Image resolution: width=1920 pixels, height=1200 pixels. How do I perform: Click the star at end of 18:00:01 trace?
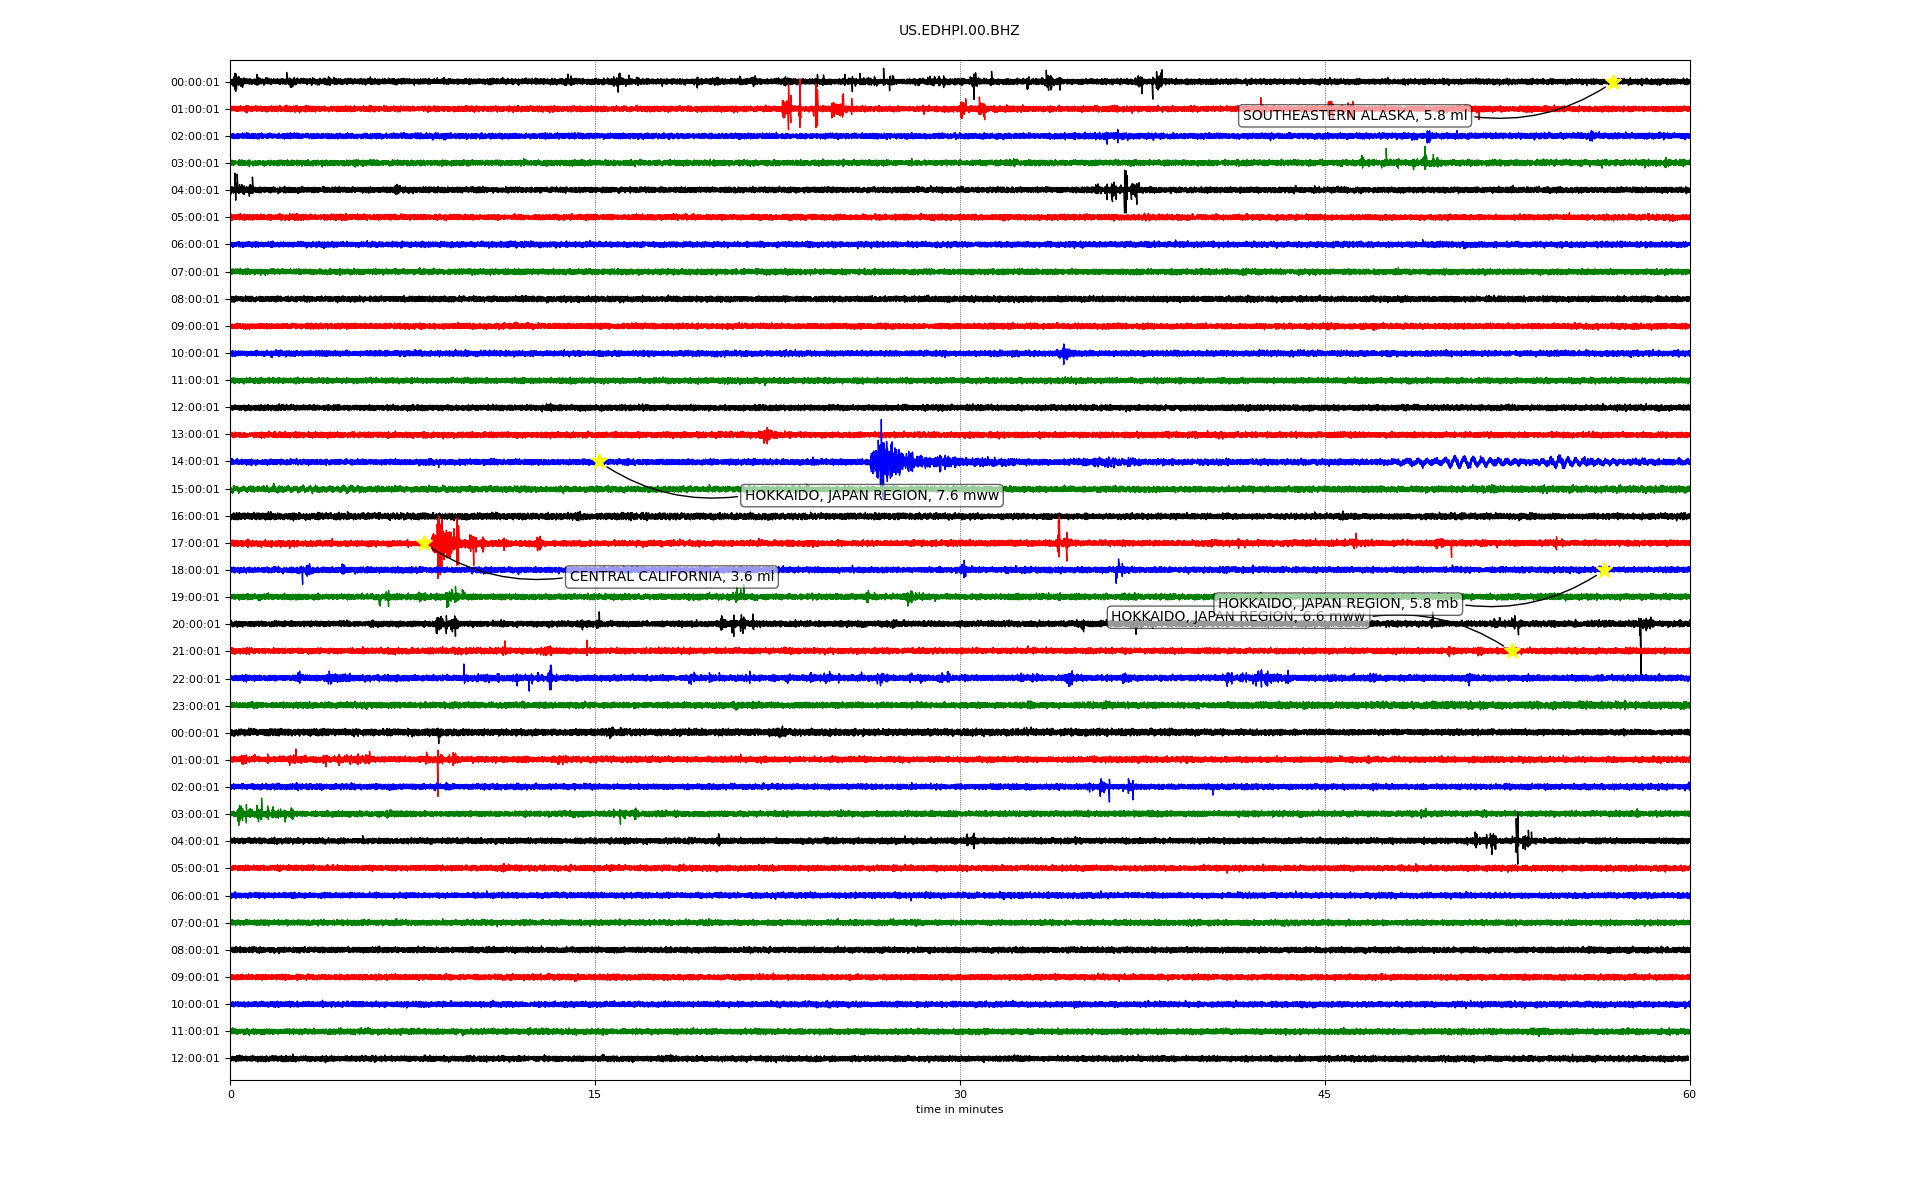click(1604, 570)
